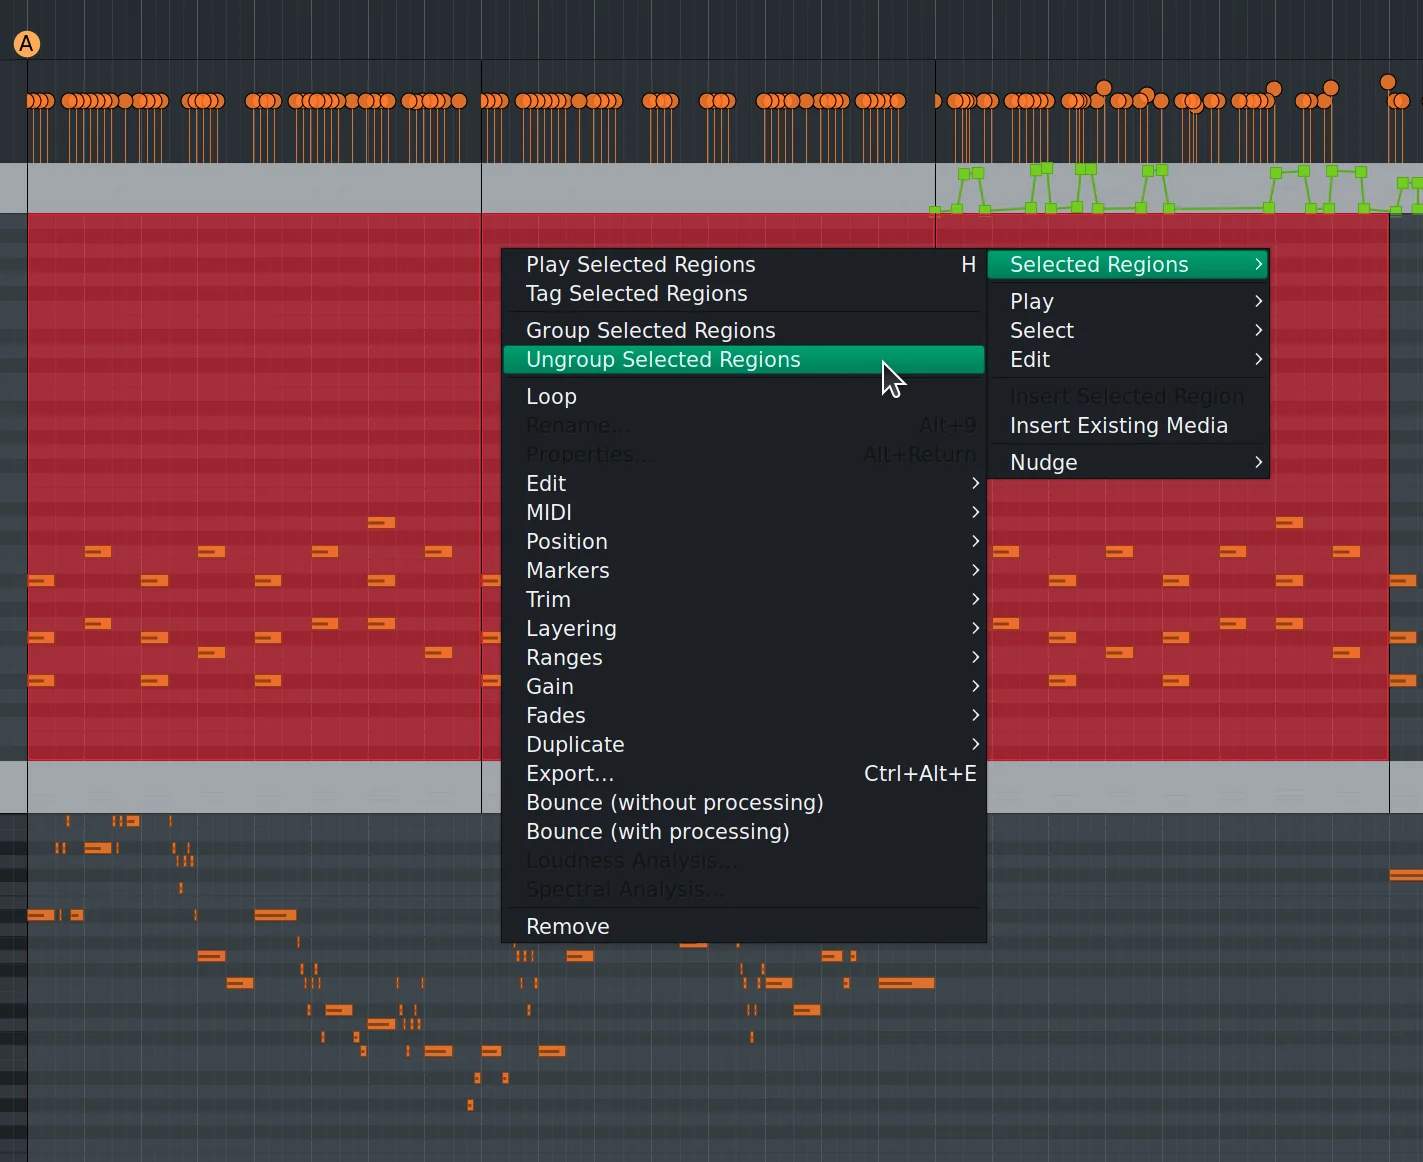The width and height of the screenshot is (1423, 1162).
Task: Click the orange A marker icon
Action: click(x=27, y=44)
